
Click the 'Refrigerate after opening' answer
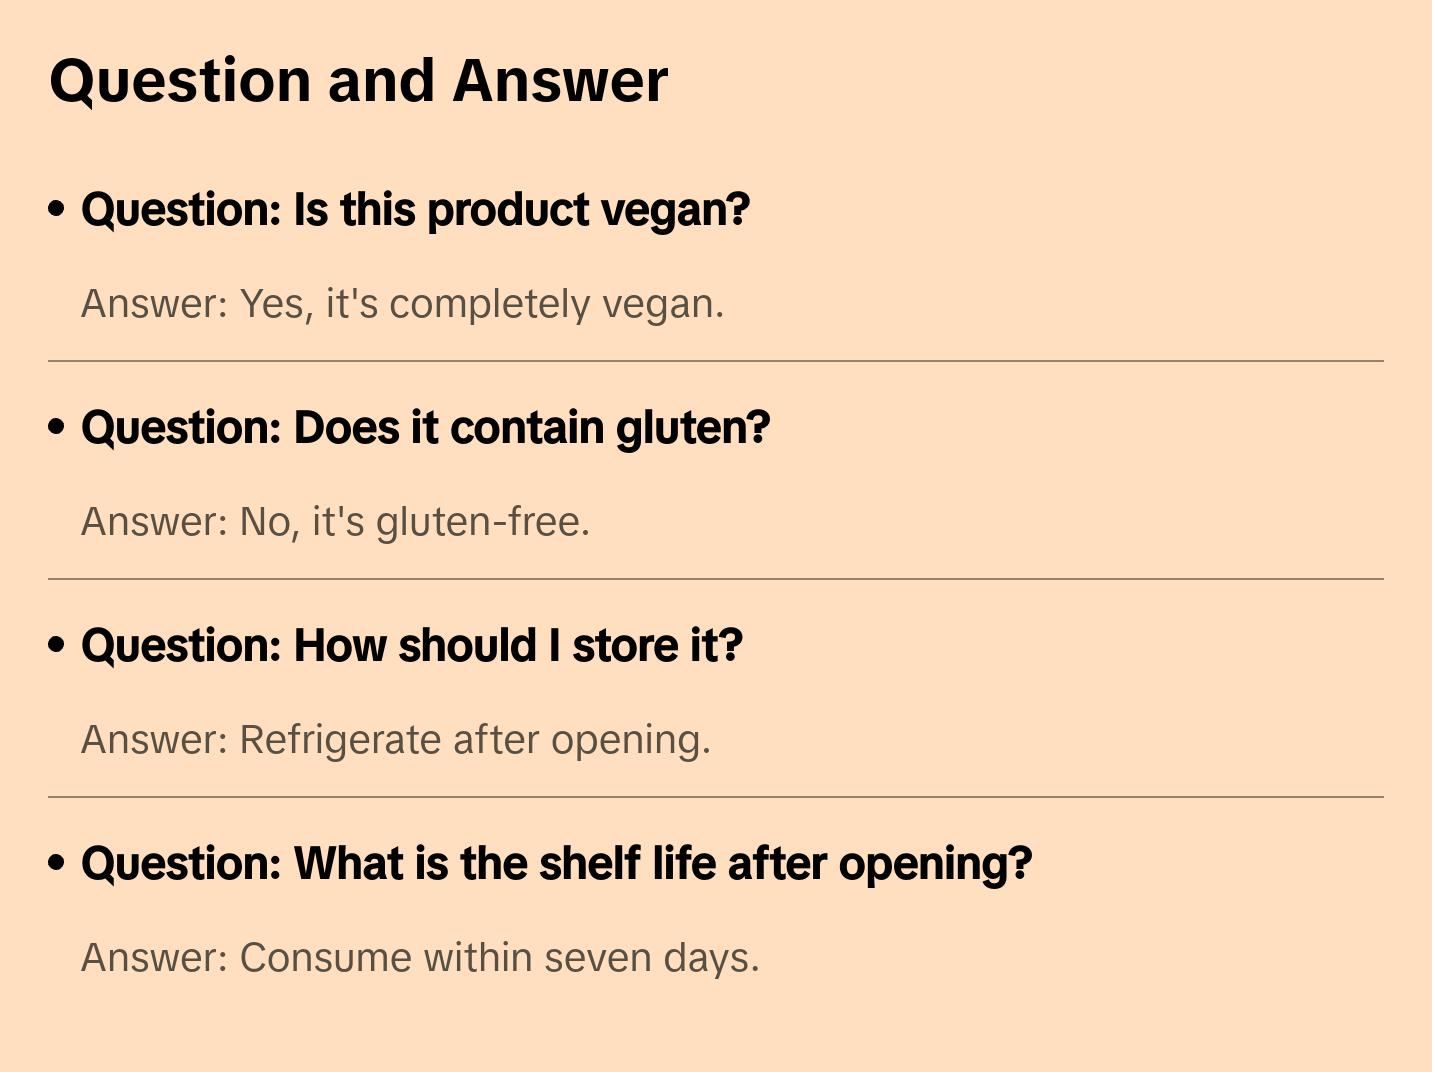tap(395, 740)
